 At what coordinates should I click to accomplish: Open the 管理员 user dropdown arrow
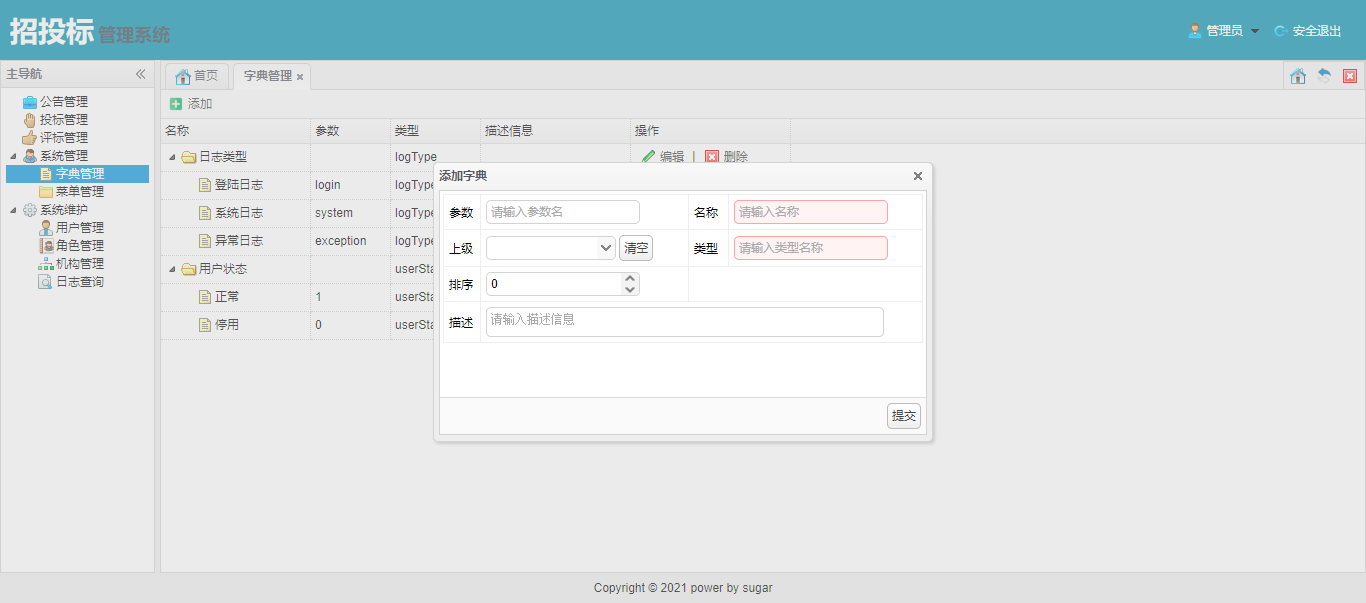(x=1255, y=31)
